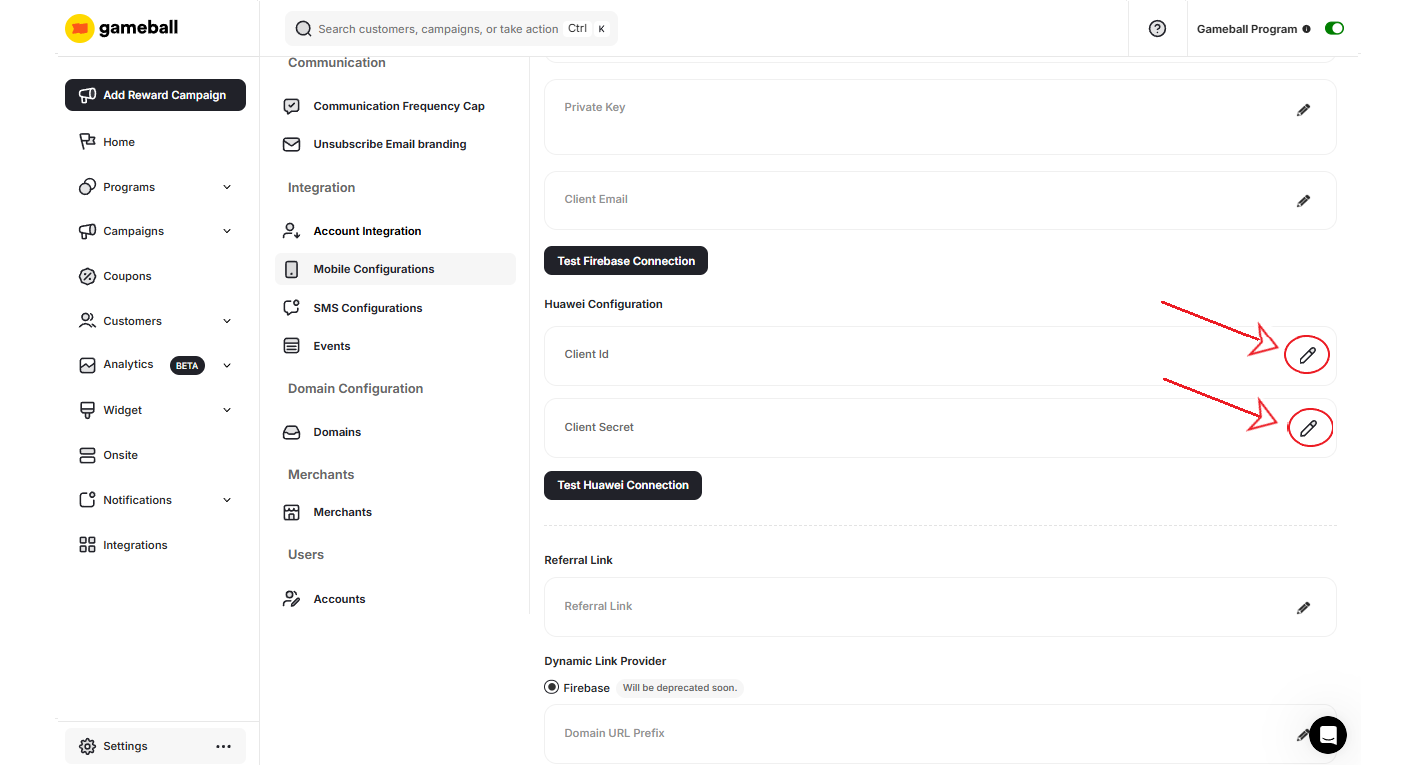The height and width of the screenshot is (765, 1416).
Task: Select the Events list icon
Action: 291,345
